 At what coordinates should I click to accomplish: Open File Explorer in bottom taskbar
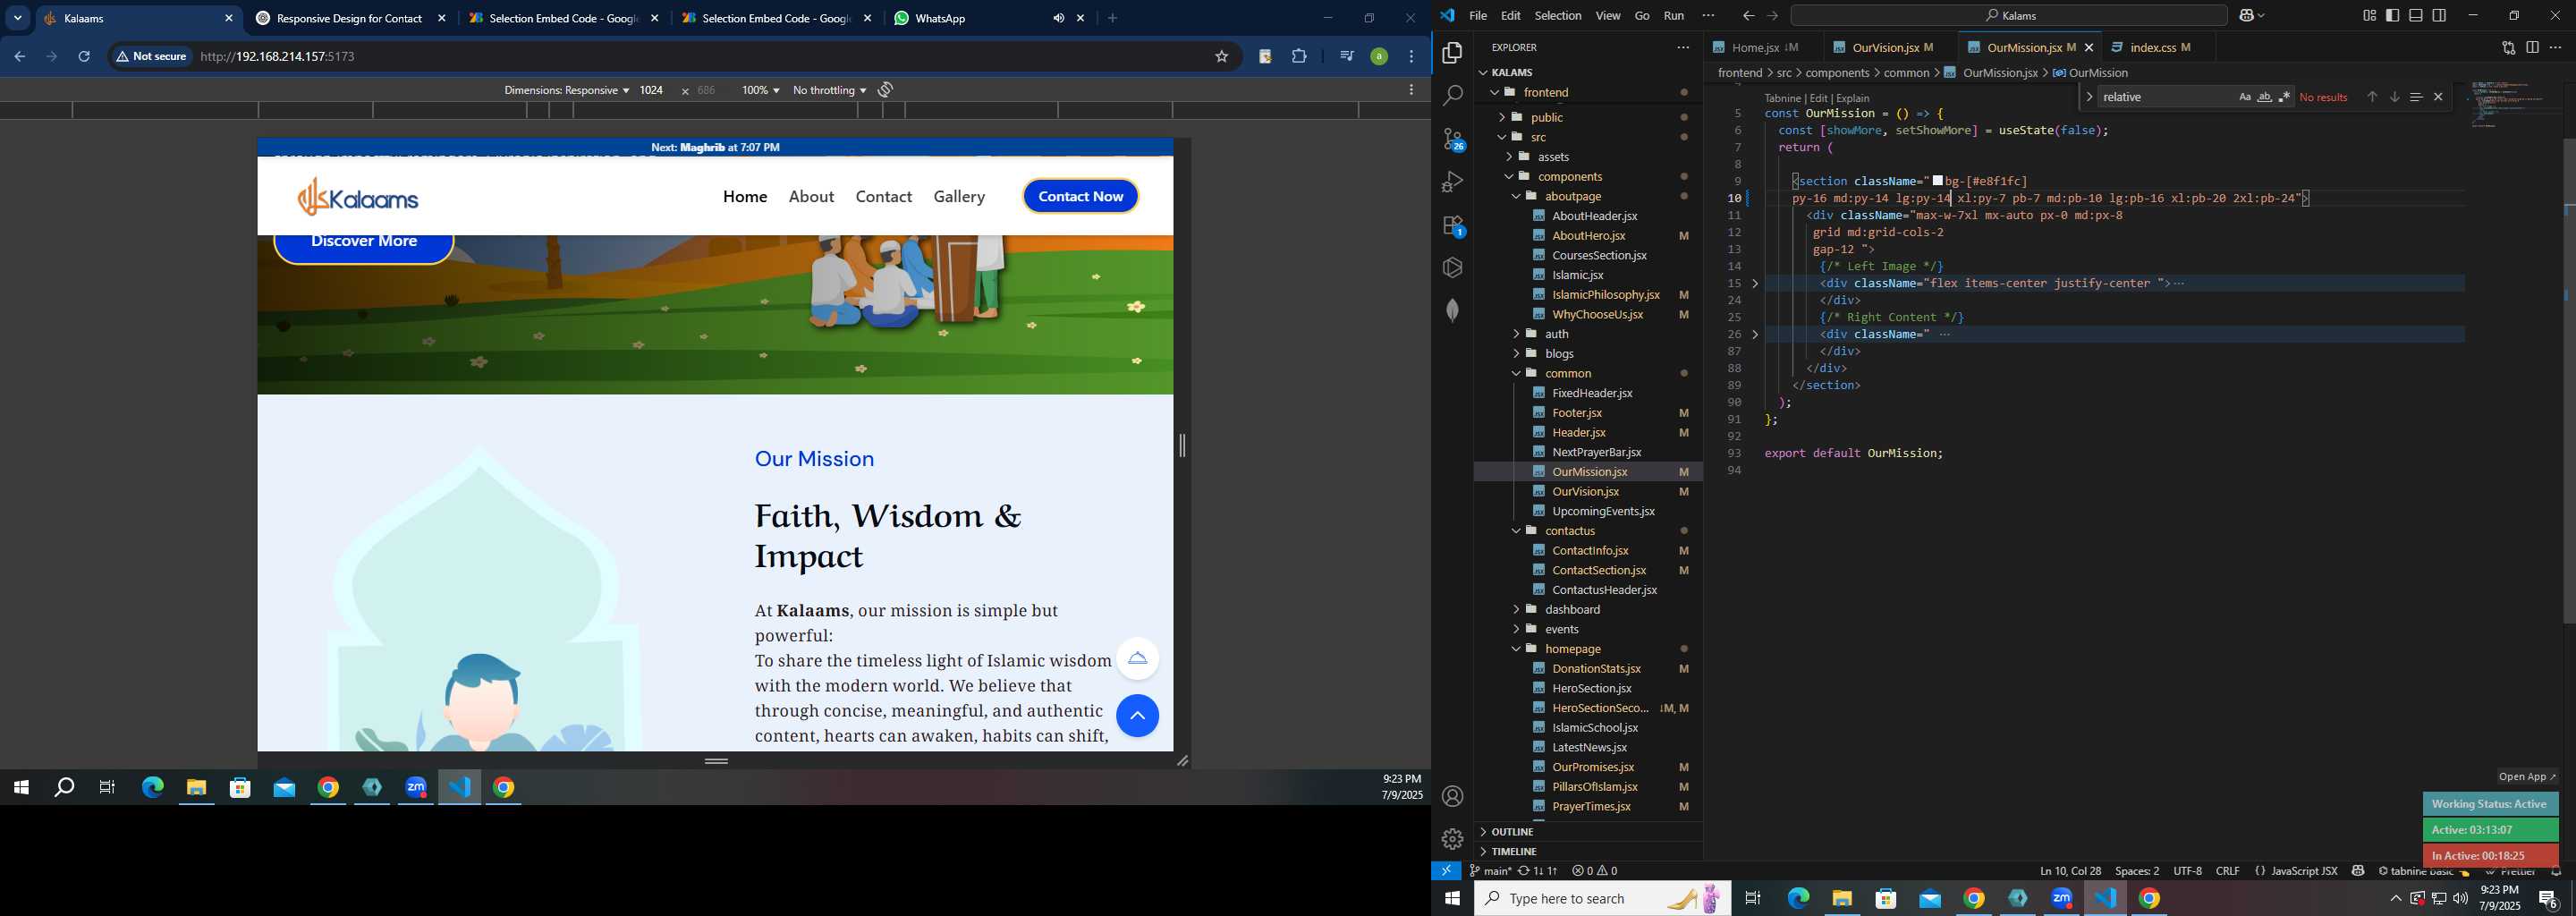click(x=1842, y=899)
